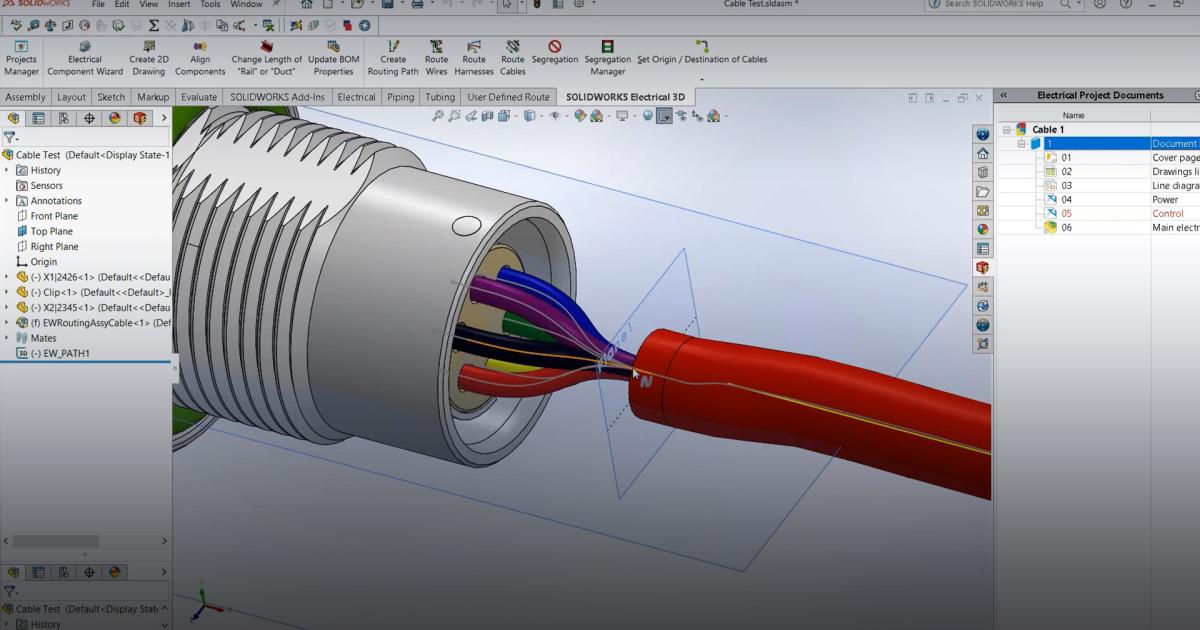The height and width of the screenshot is (630, 1200).
Task: Switch to the Piping tab
Action: pyautogui.click(x=400, y=97)
